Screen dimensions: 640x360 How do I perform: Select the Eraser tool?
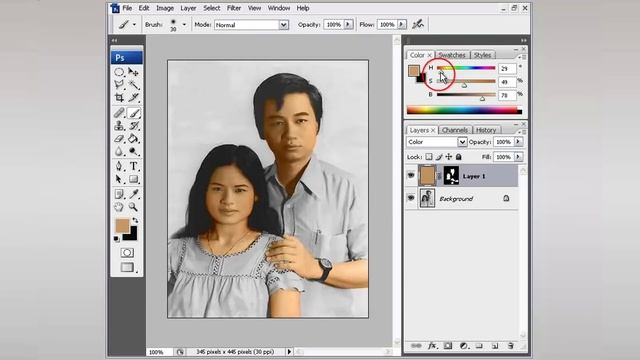coord(119,139)
